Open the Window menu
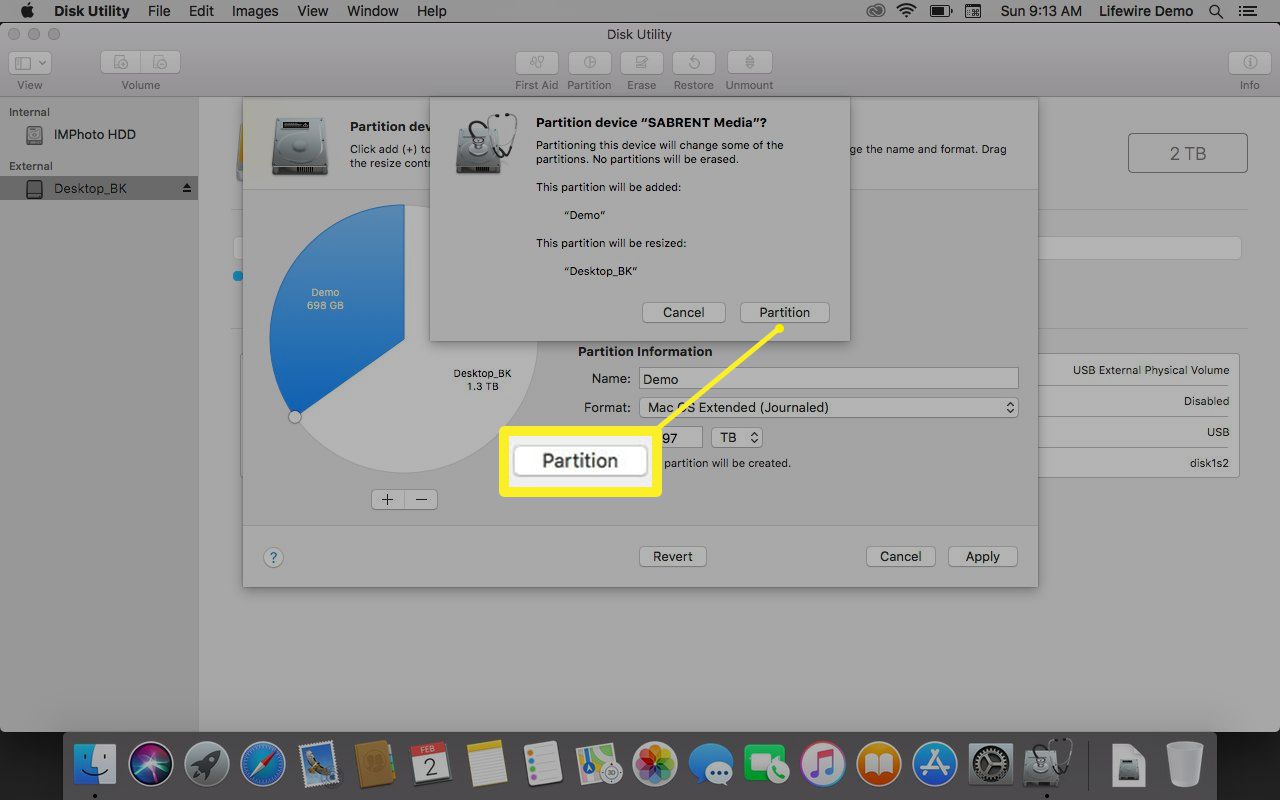Screen dimensions: 1280x800 tap(372, 11)
